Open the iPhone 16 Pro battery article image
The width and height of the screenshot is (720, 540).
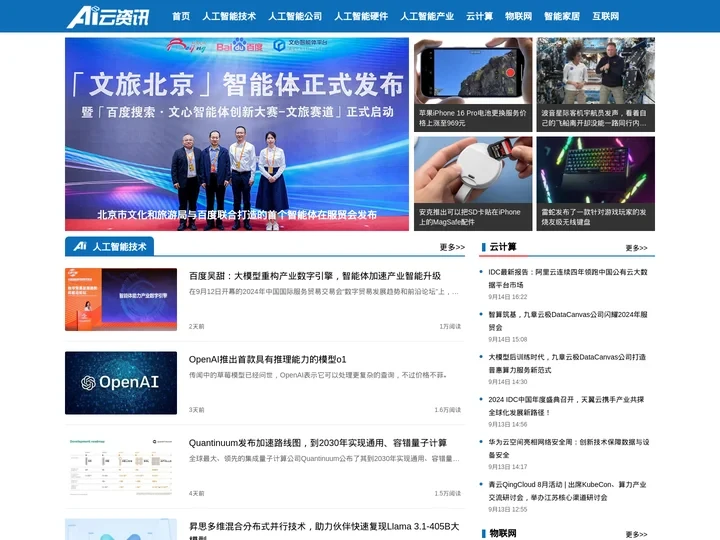[x=473, y=71]
